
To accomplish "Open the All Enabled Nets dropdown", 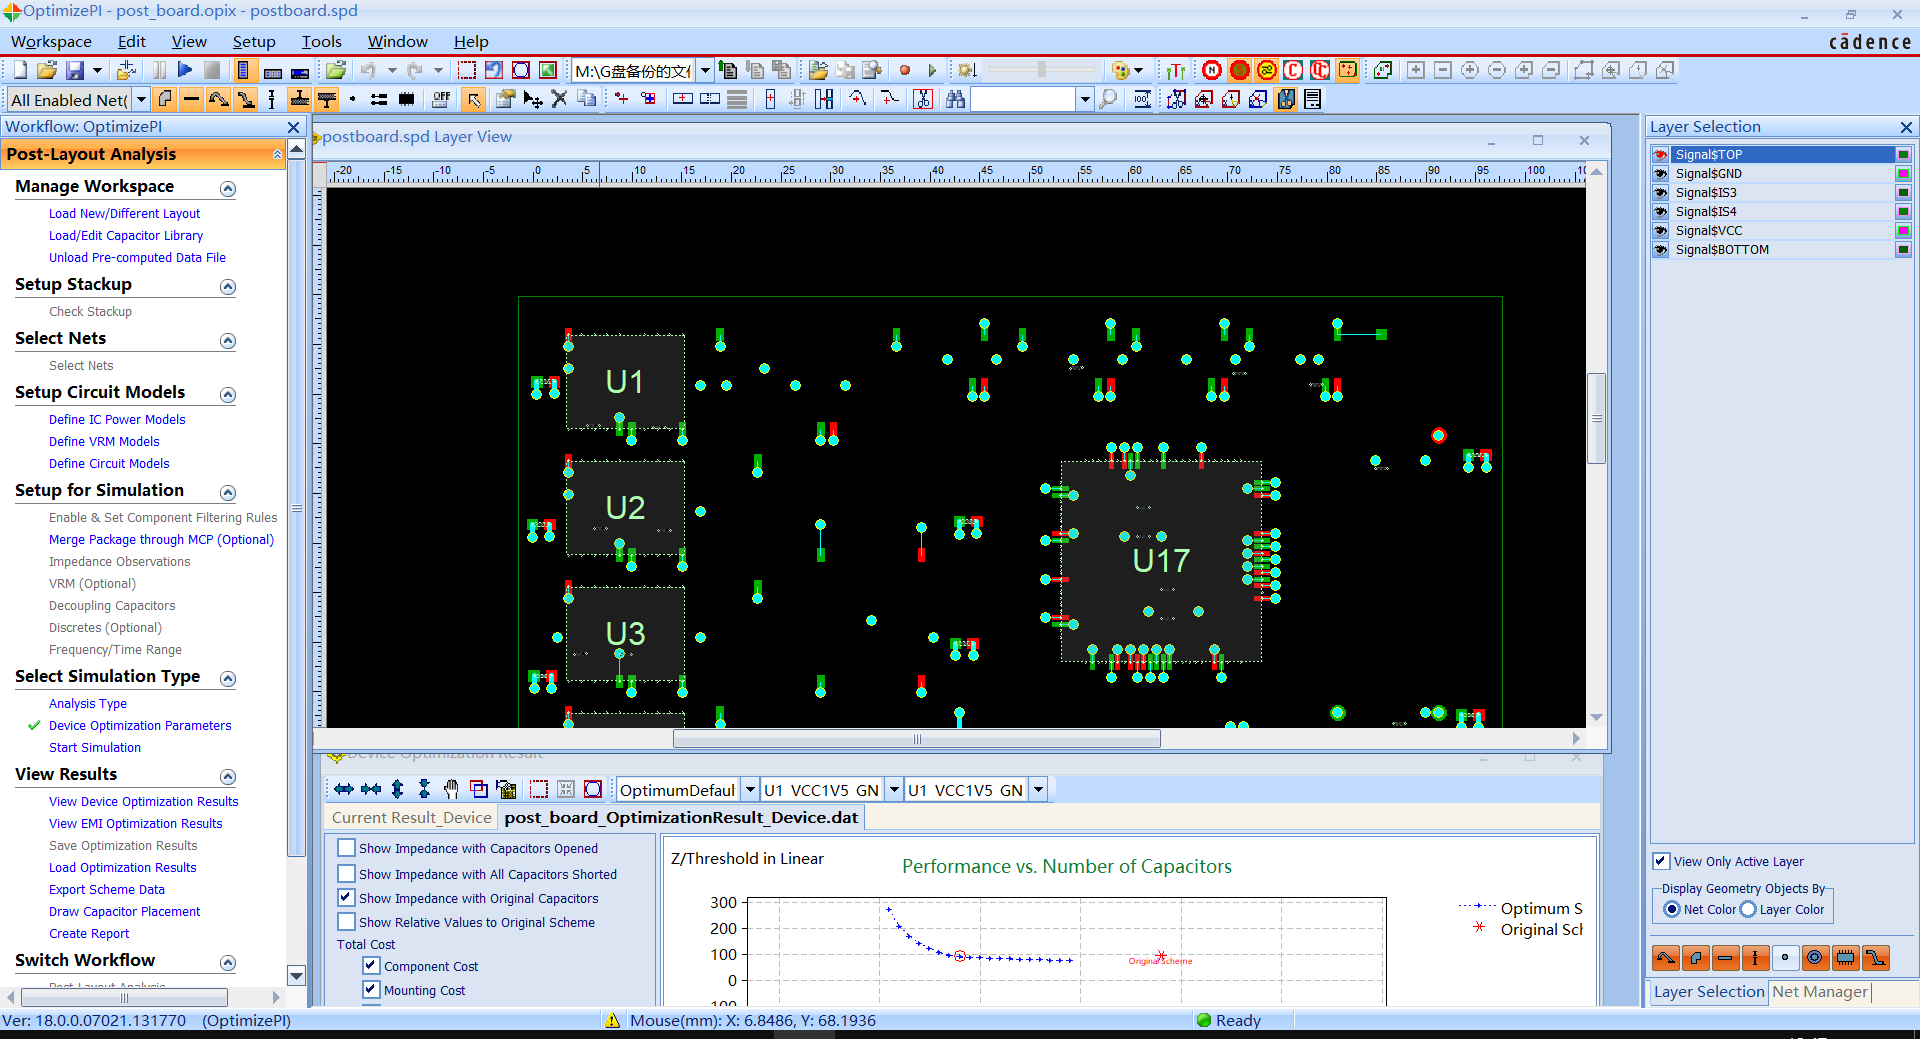I will pos(141,99).
